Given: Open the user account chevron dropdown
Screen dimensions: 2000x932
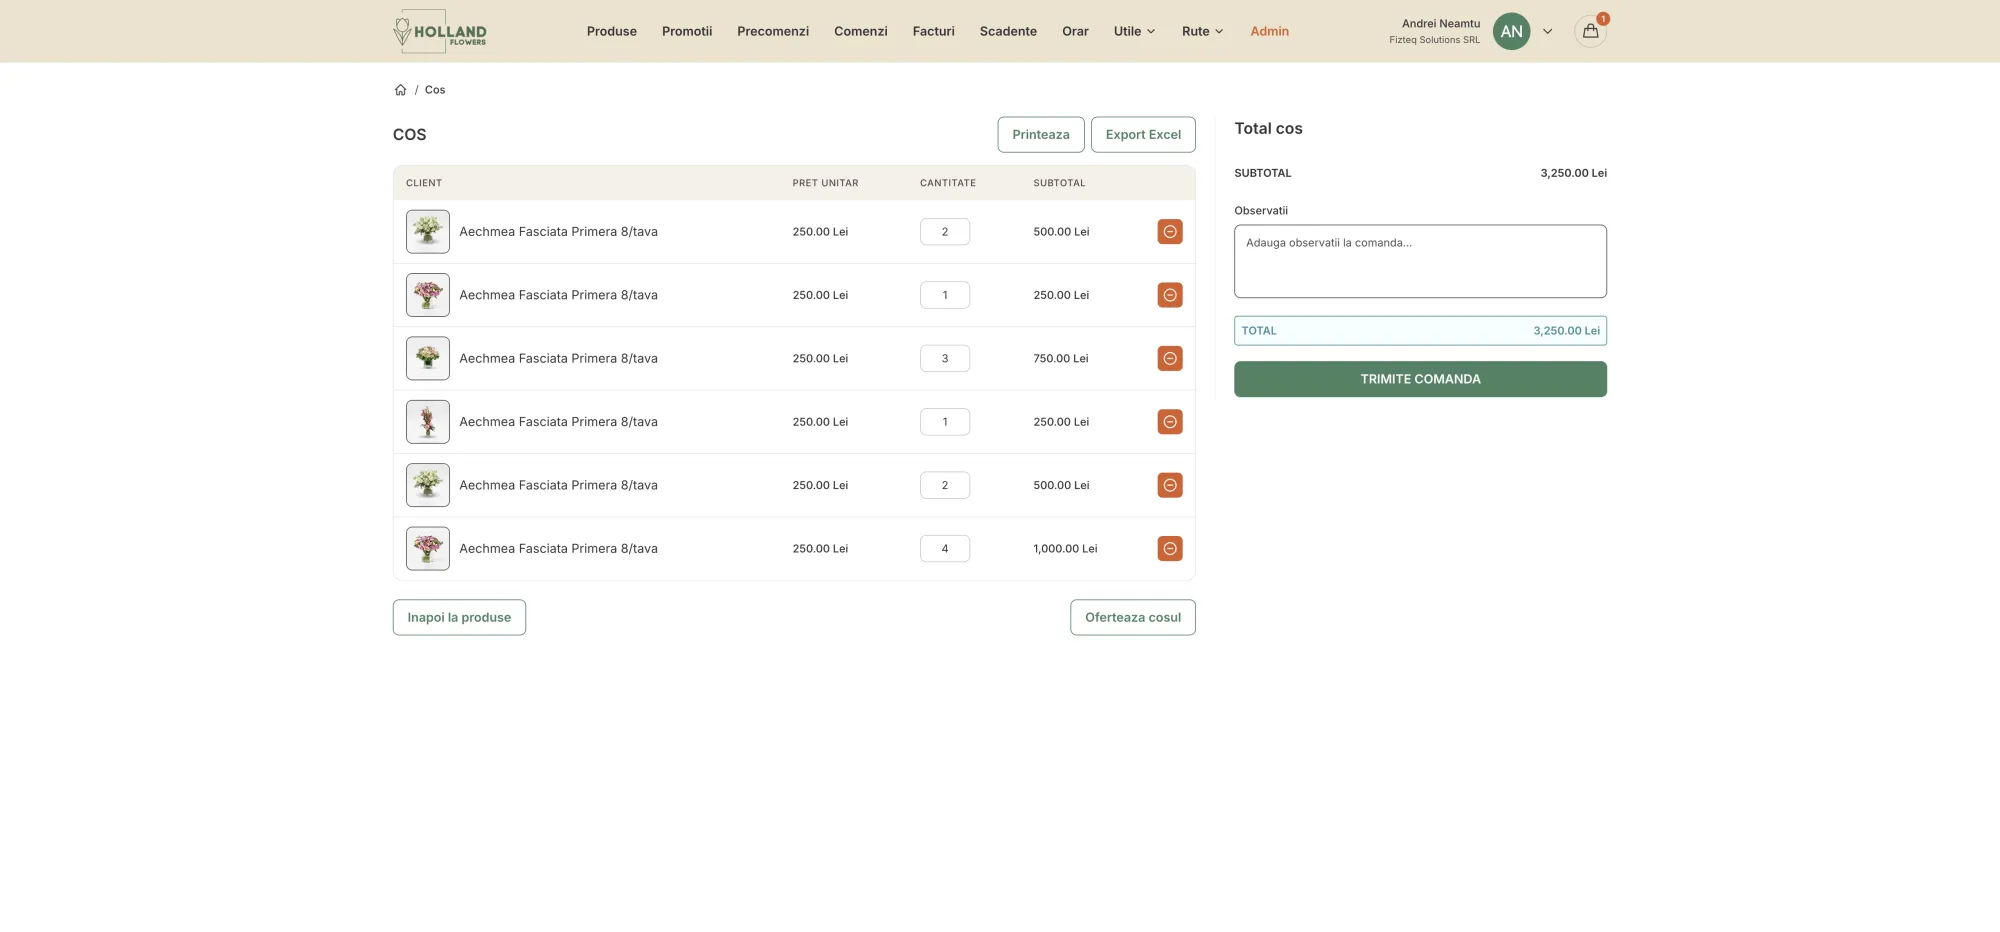Looking at the screenshot, I should pyautogui.click(x=1547, y=31).
